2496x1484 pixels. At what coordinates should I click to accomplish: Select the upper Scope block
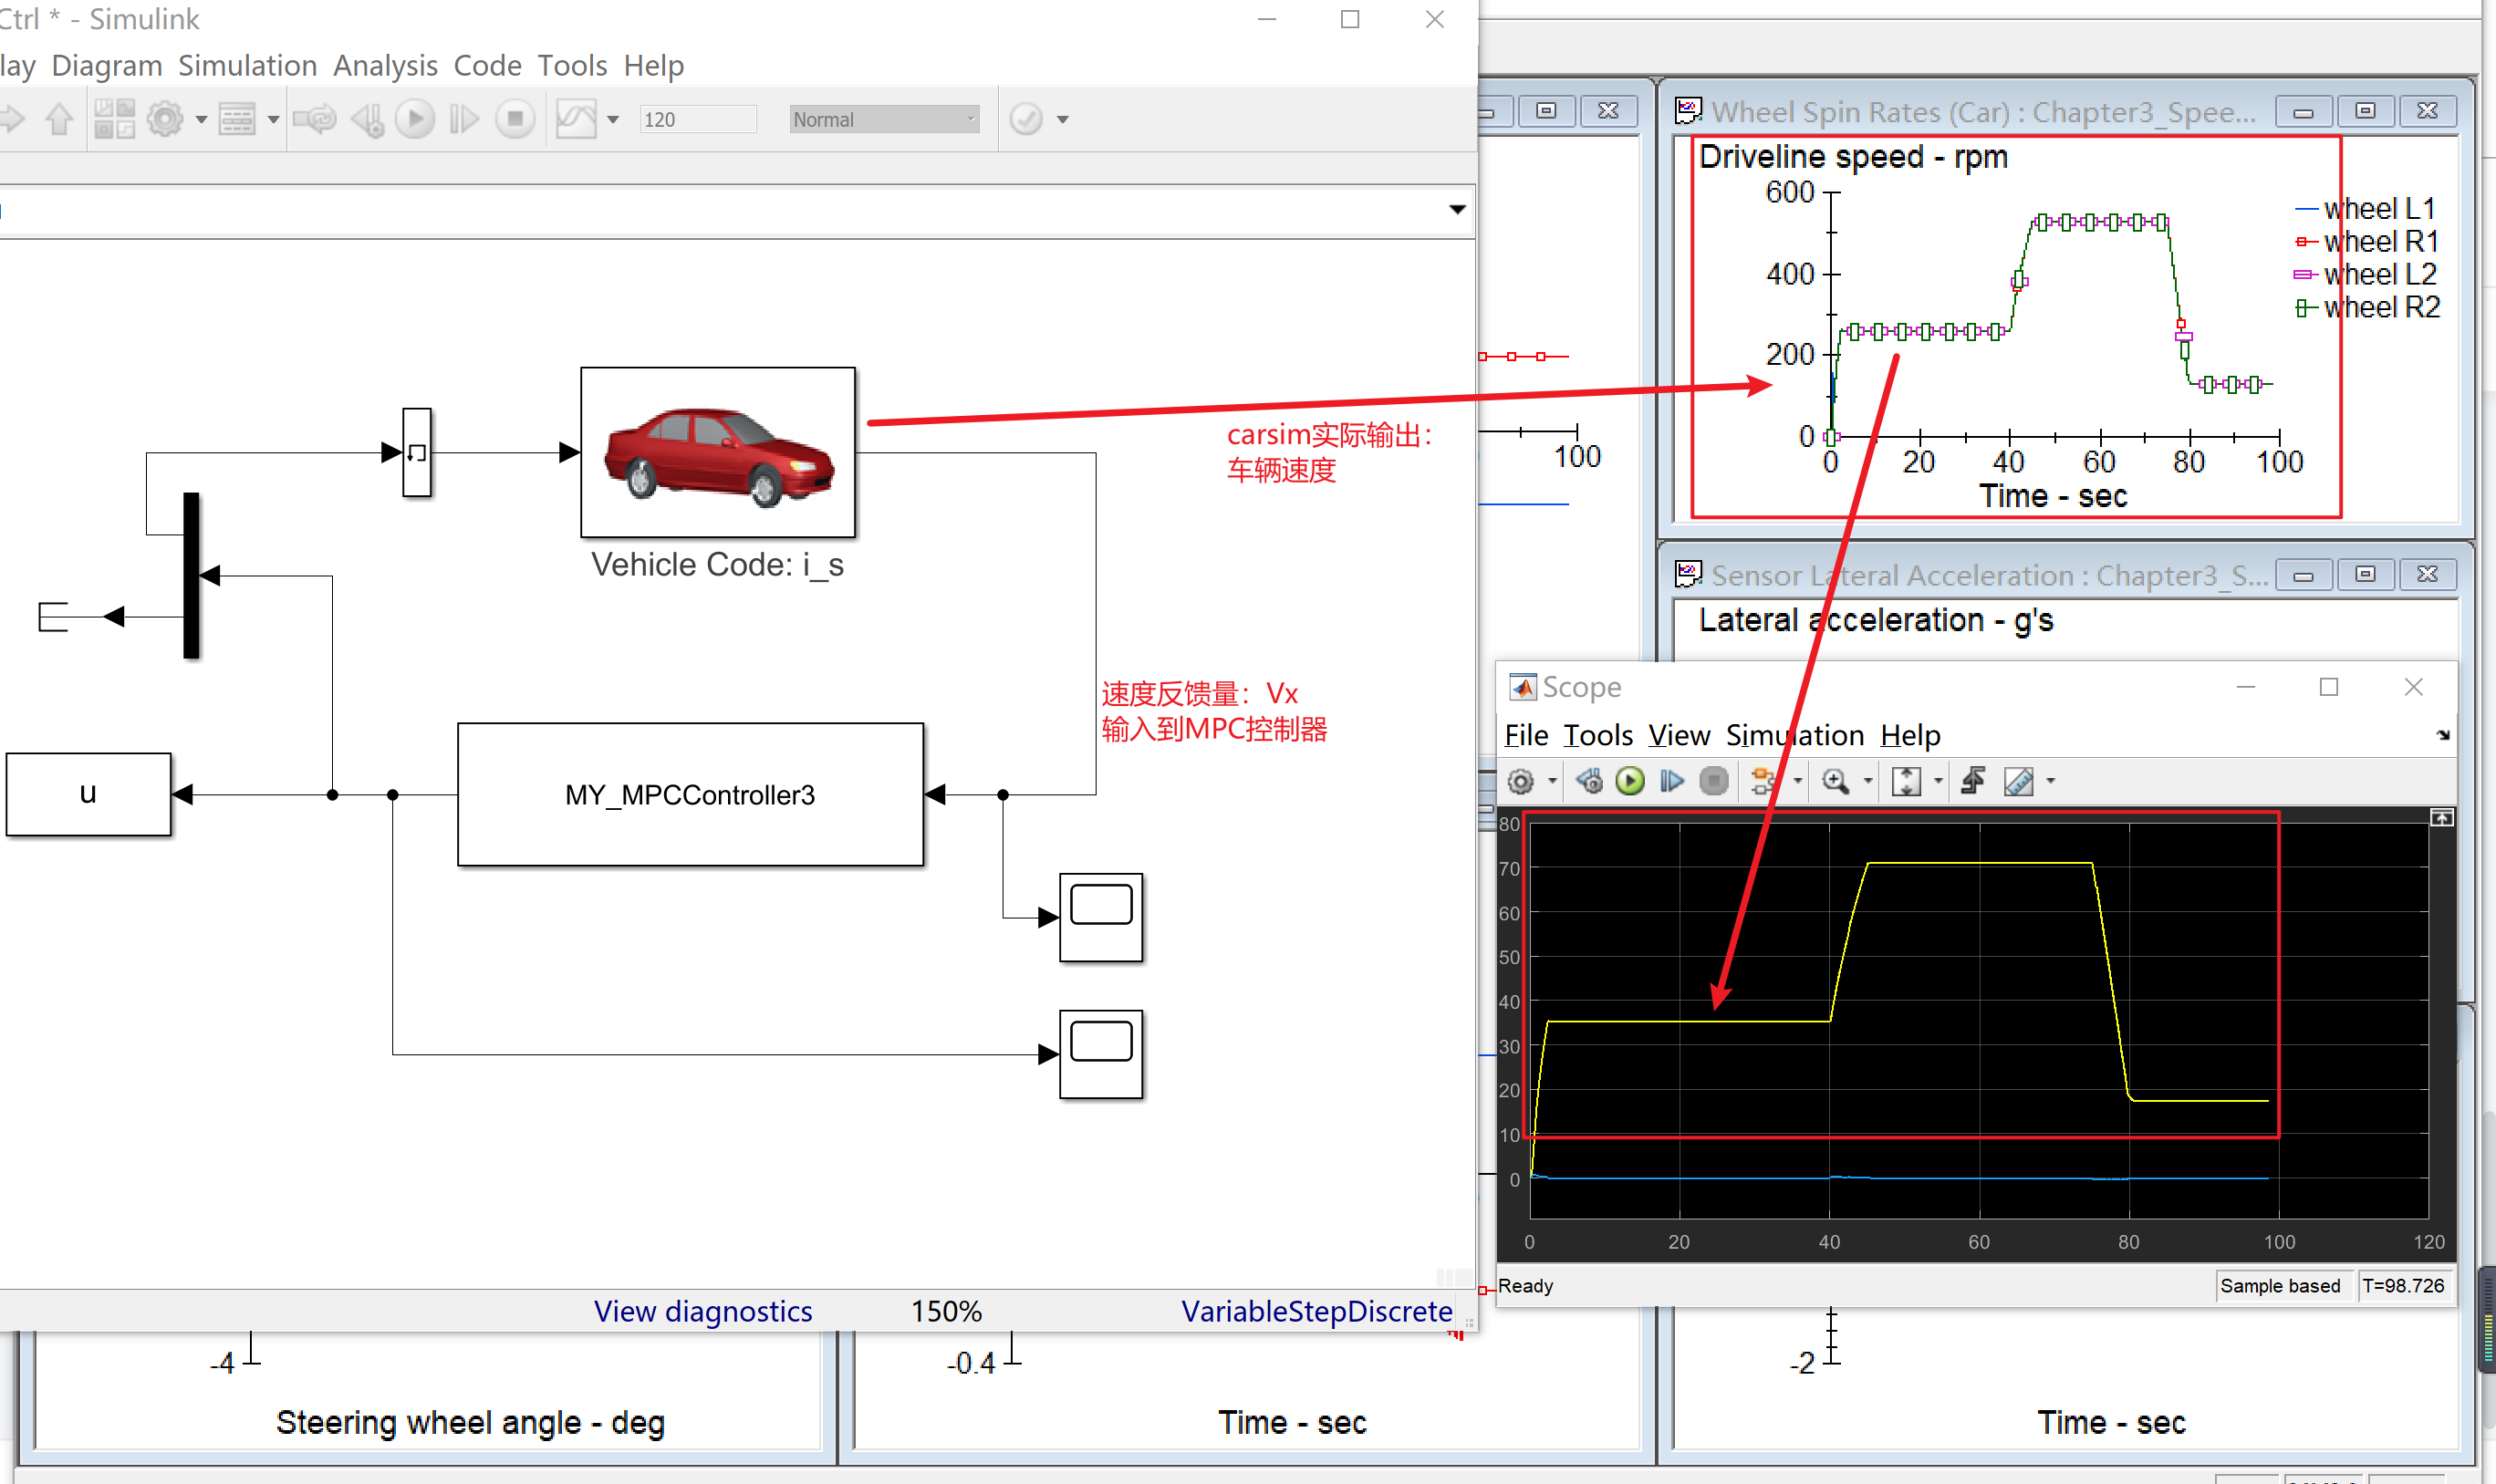pos(1101,917)
